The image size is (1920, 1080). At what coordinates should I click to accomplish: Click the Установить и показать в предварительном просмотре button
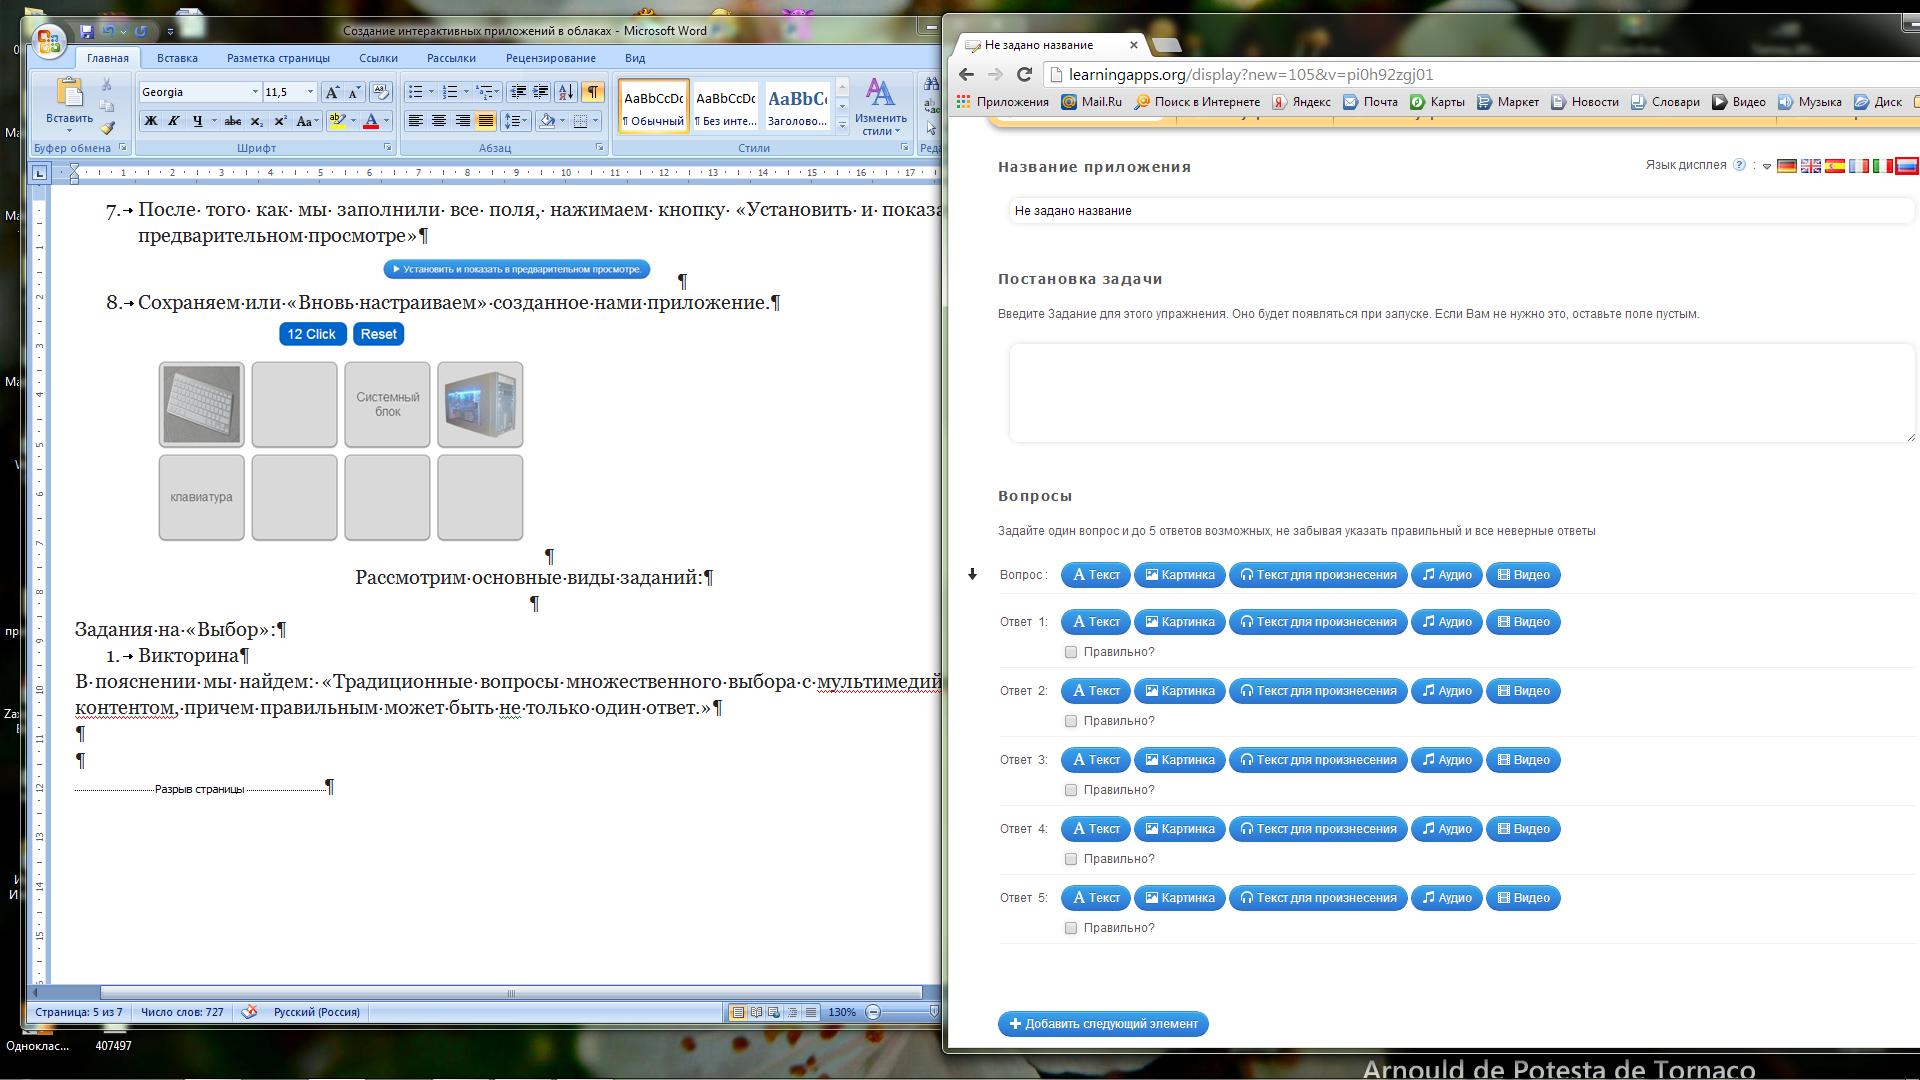click(x=514, y=269)
